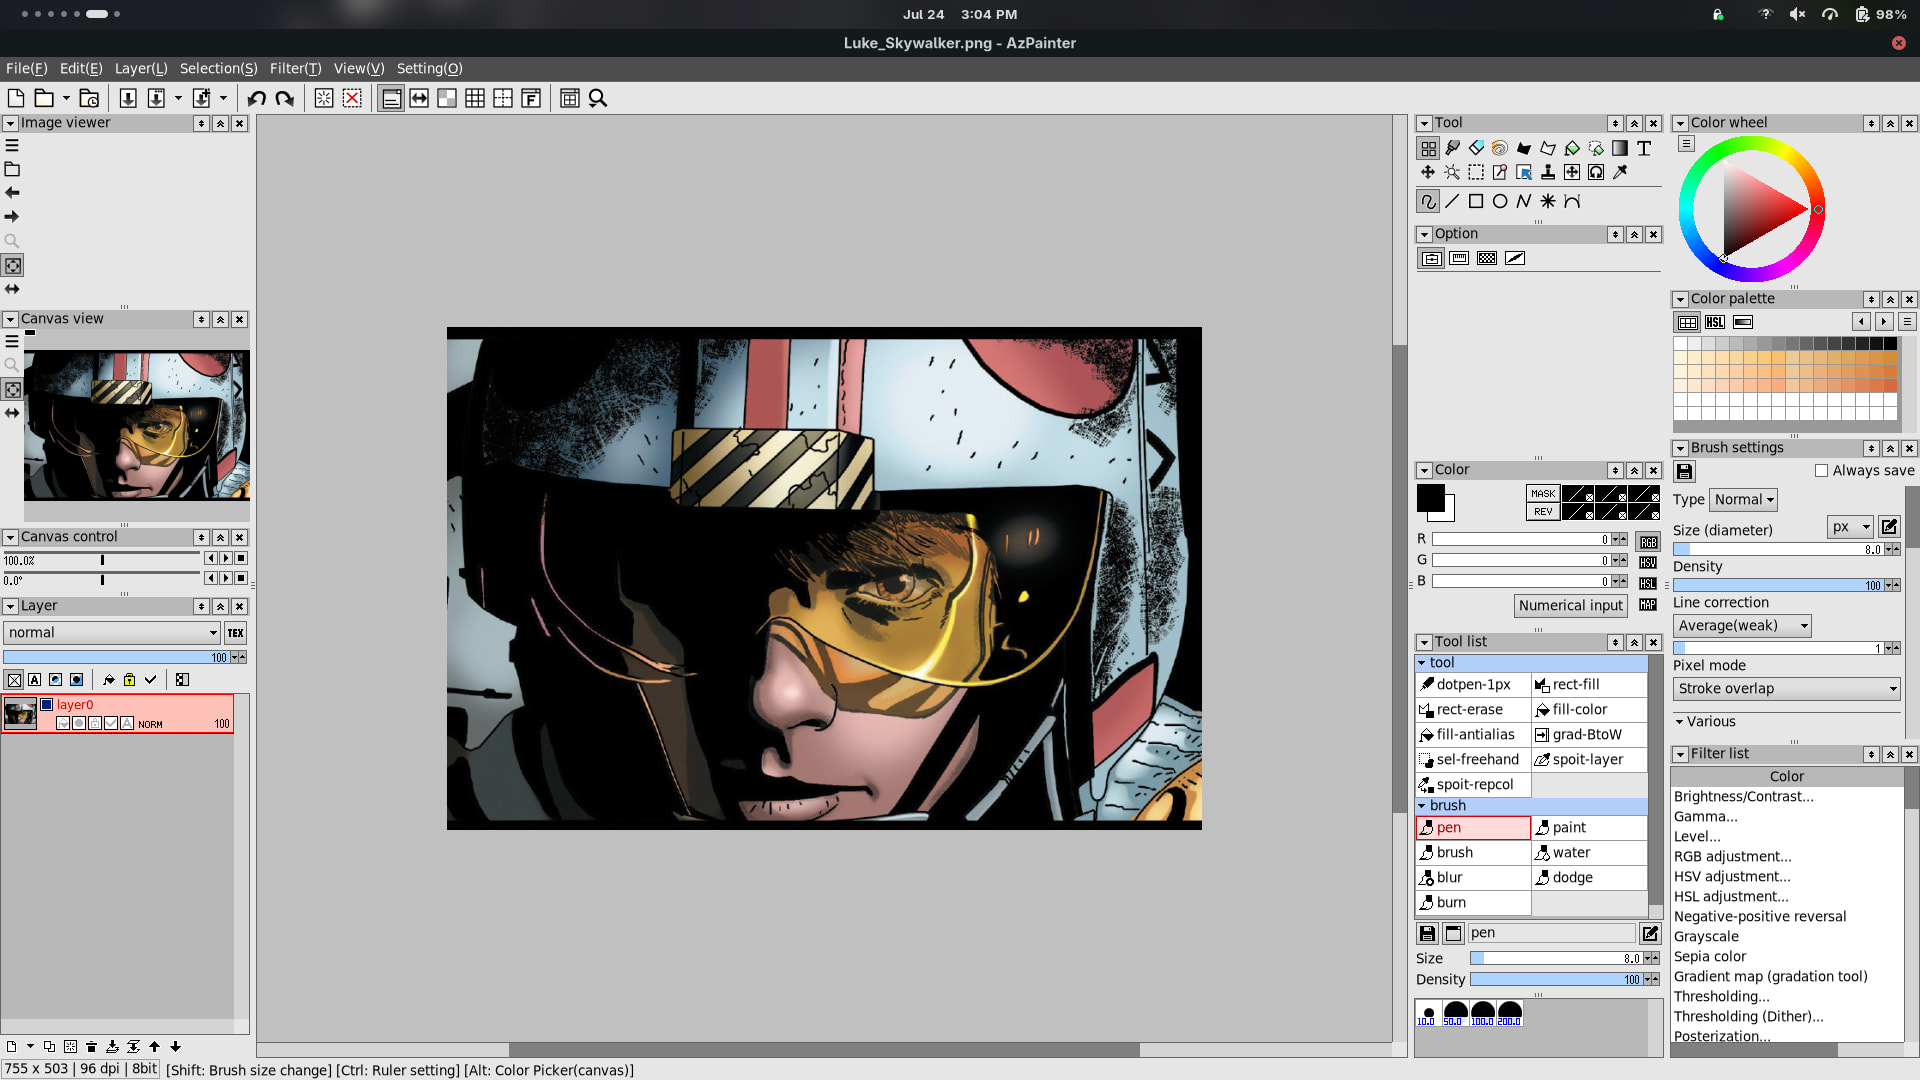Viewport: 1920px width, 1080px height.
Task: Toggle layer0 visibility square
Action: 46,705
